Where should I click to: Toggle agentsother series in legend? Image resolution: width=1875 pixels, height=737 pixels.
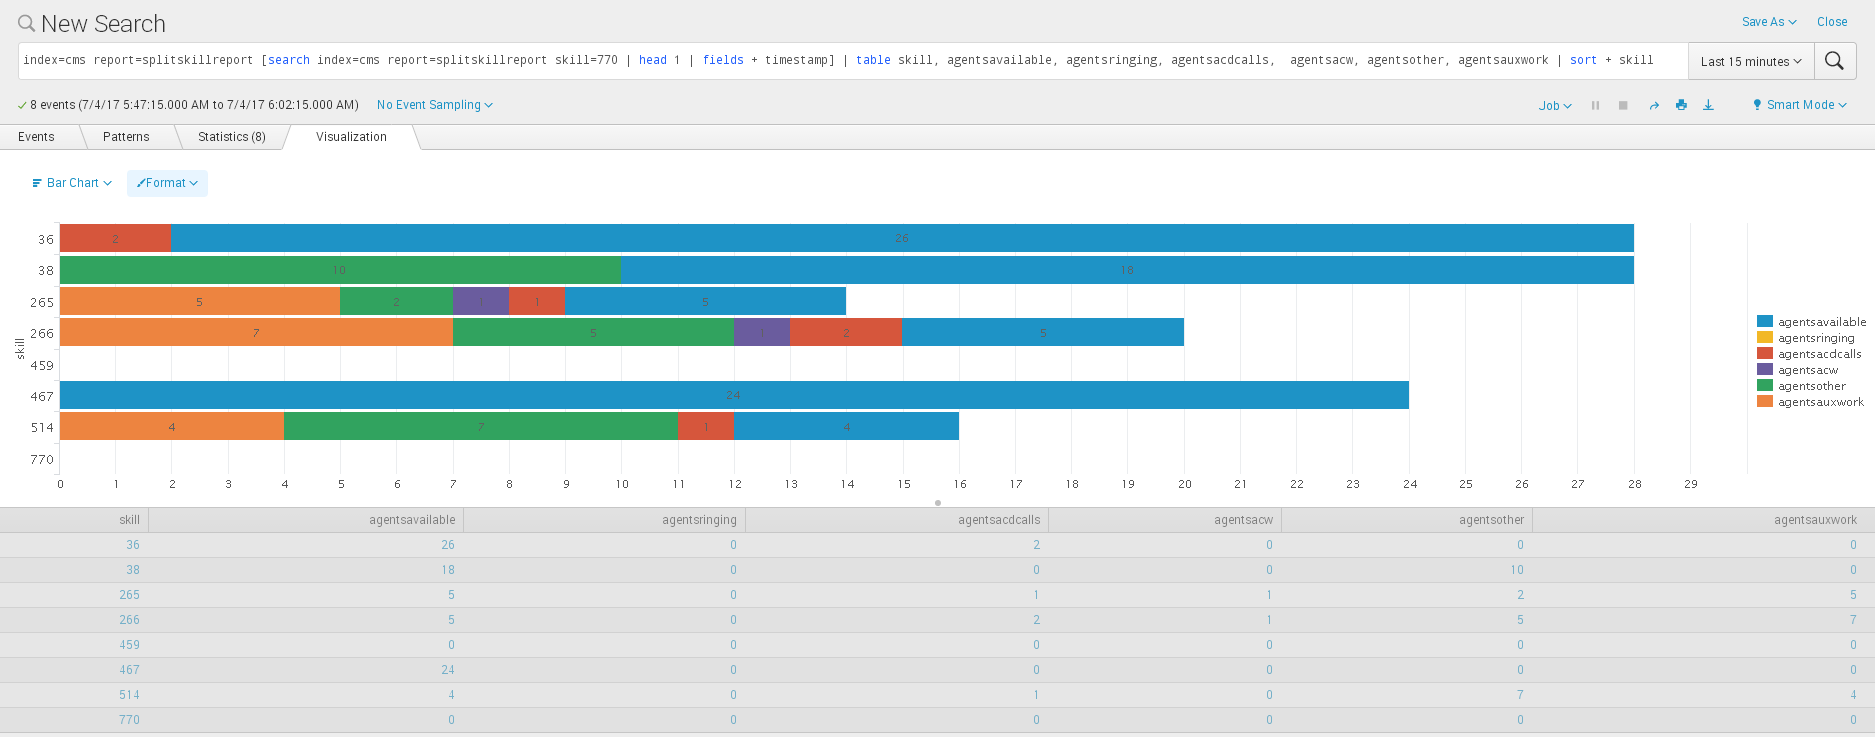tap(1811, 386)
